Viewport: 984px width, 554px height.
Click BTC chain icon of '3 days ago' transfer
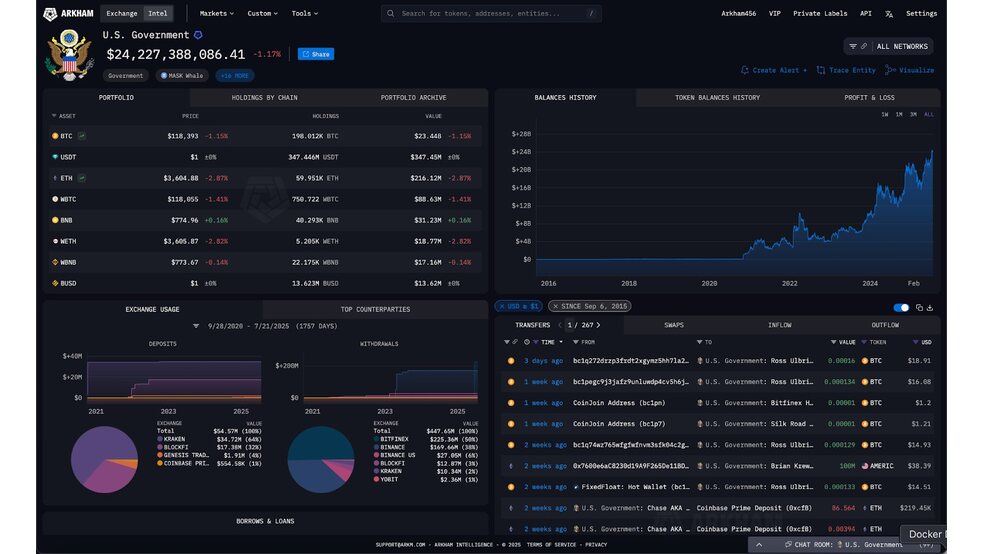tap(511, 361)
